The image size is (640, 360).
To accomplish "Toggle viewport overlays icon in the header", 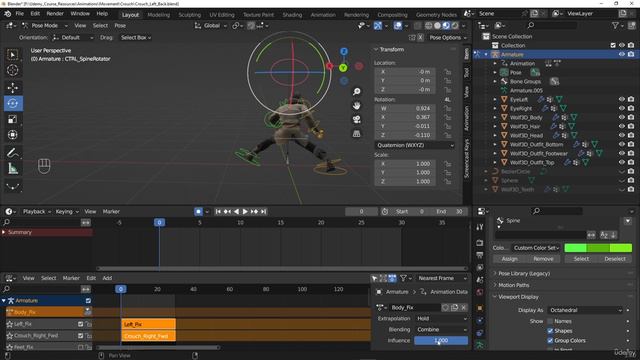I will [x=398, y=26].
